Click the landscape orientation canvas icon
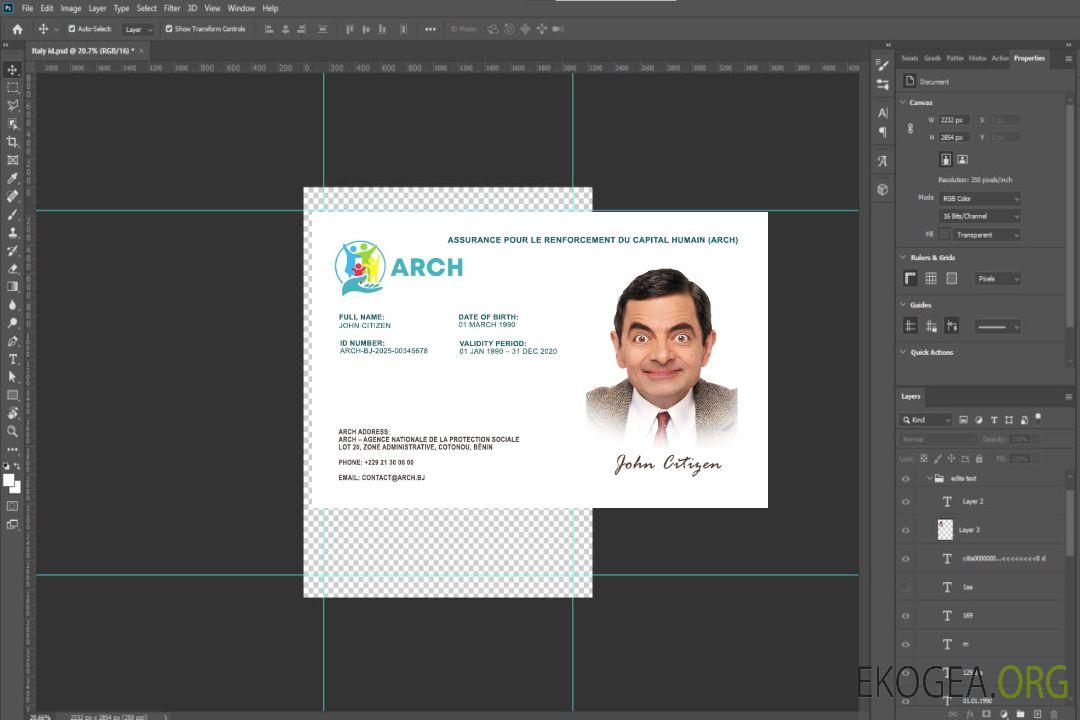 tap(962, 159)
